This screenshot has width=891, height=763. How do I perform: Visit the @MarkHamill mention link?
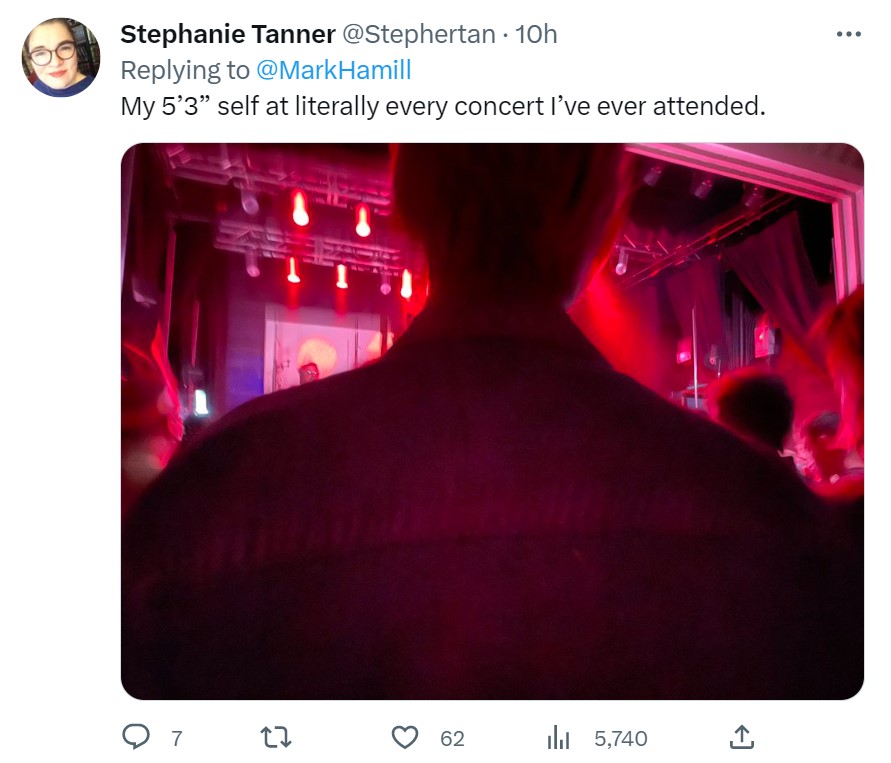(x=336, y=70)
